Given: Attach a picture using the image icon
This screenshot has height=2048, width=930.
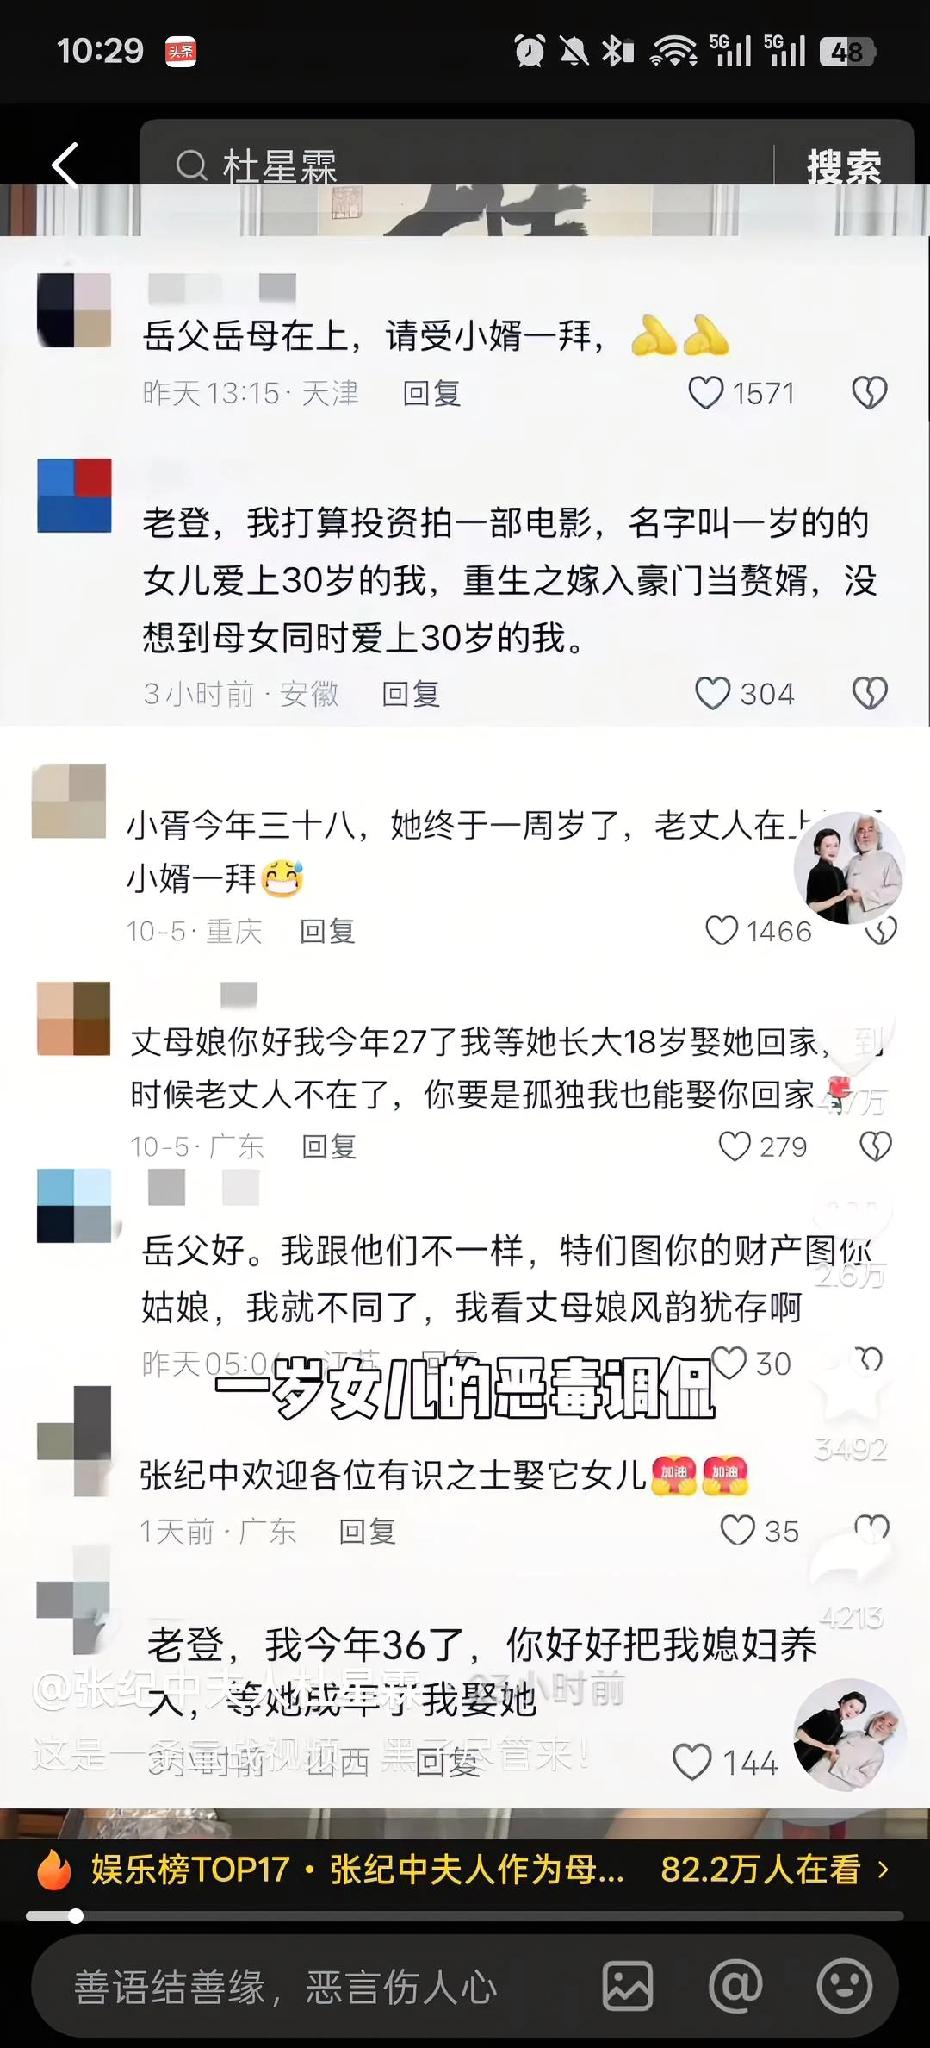Looking at the screenshot, I should click(628, 1986).
